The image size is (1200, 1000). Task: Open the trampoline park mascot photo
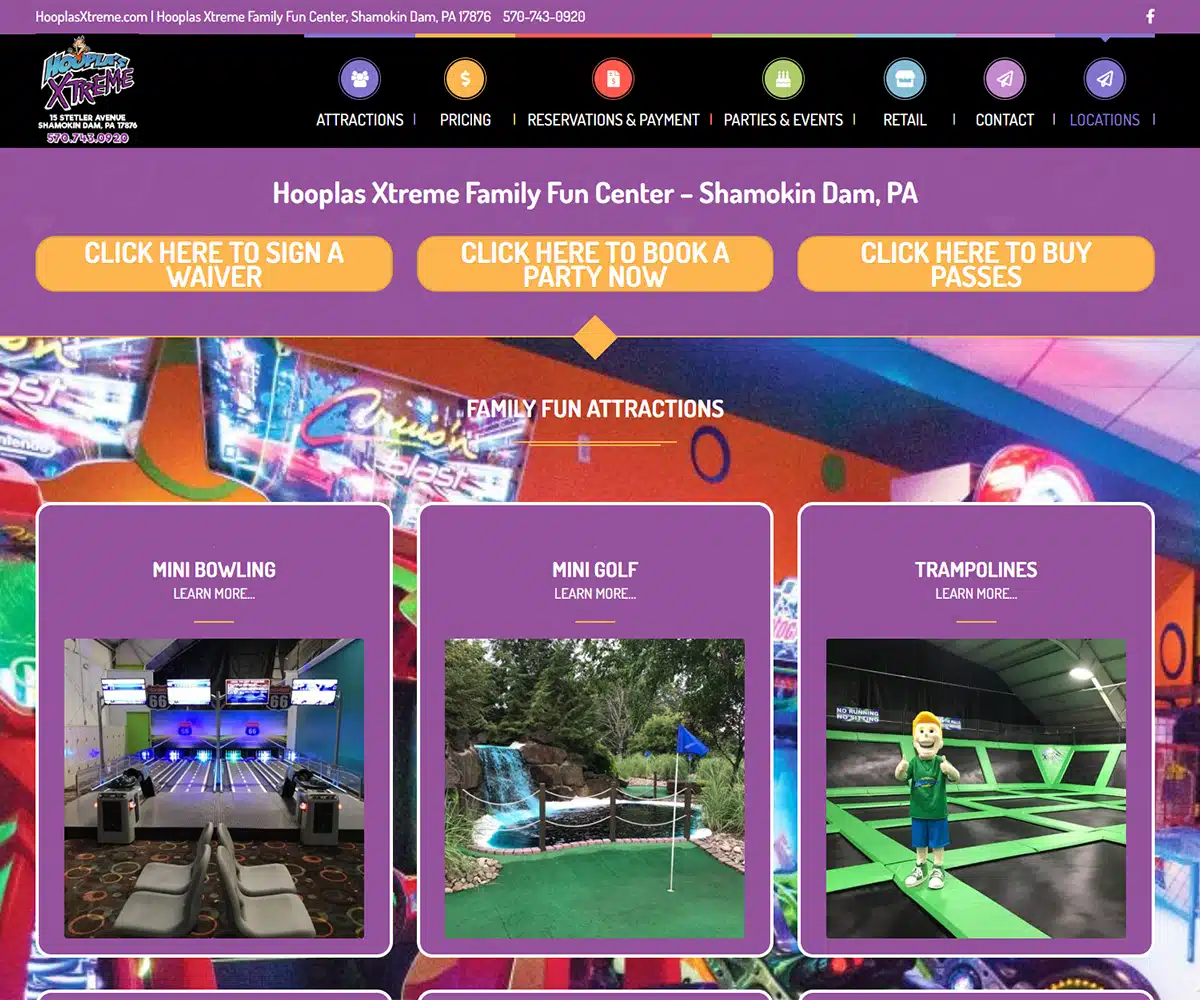tap(976, 789)
